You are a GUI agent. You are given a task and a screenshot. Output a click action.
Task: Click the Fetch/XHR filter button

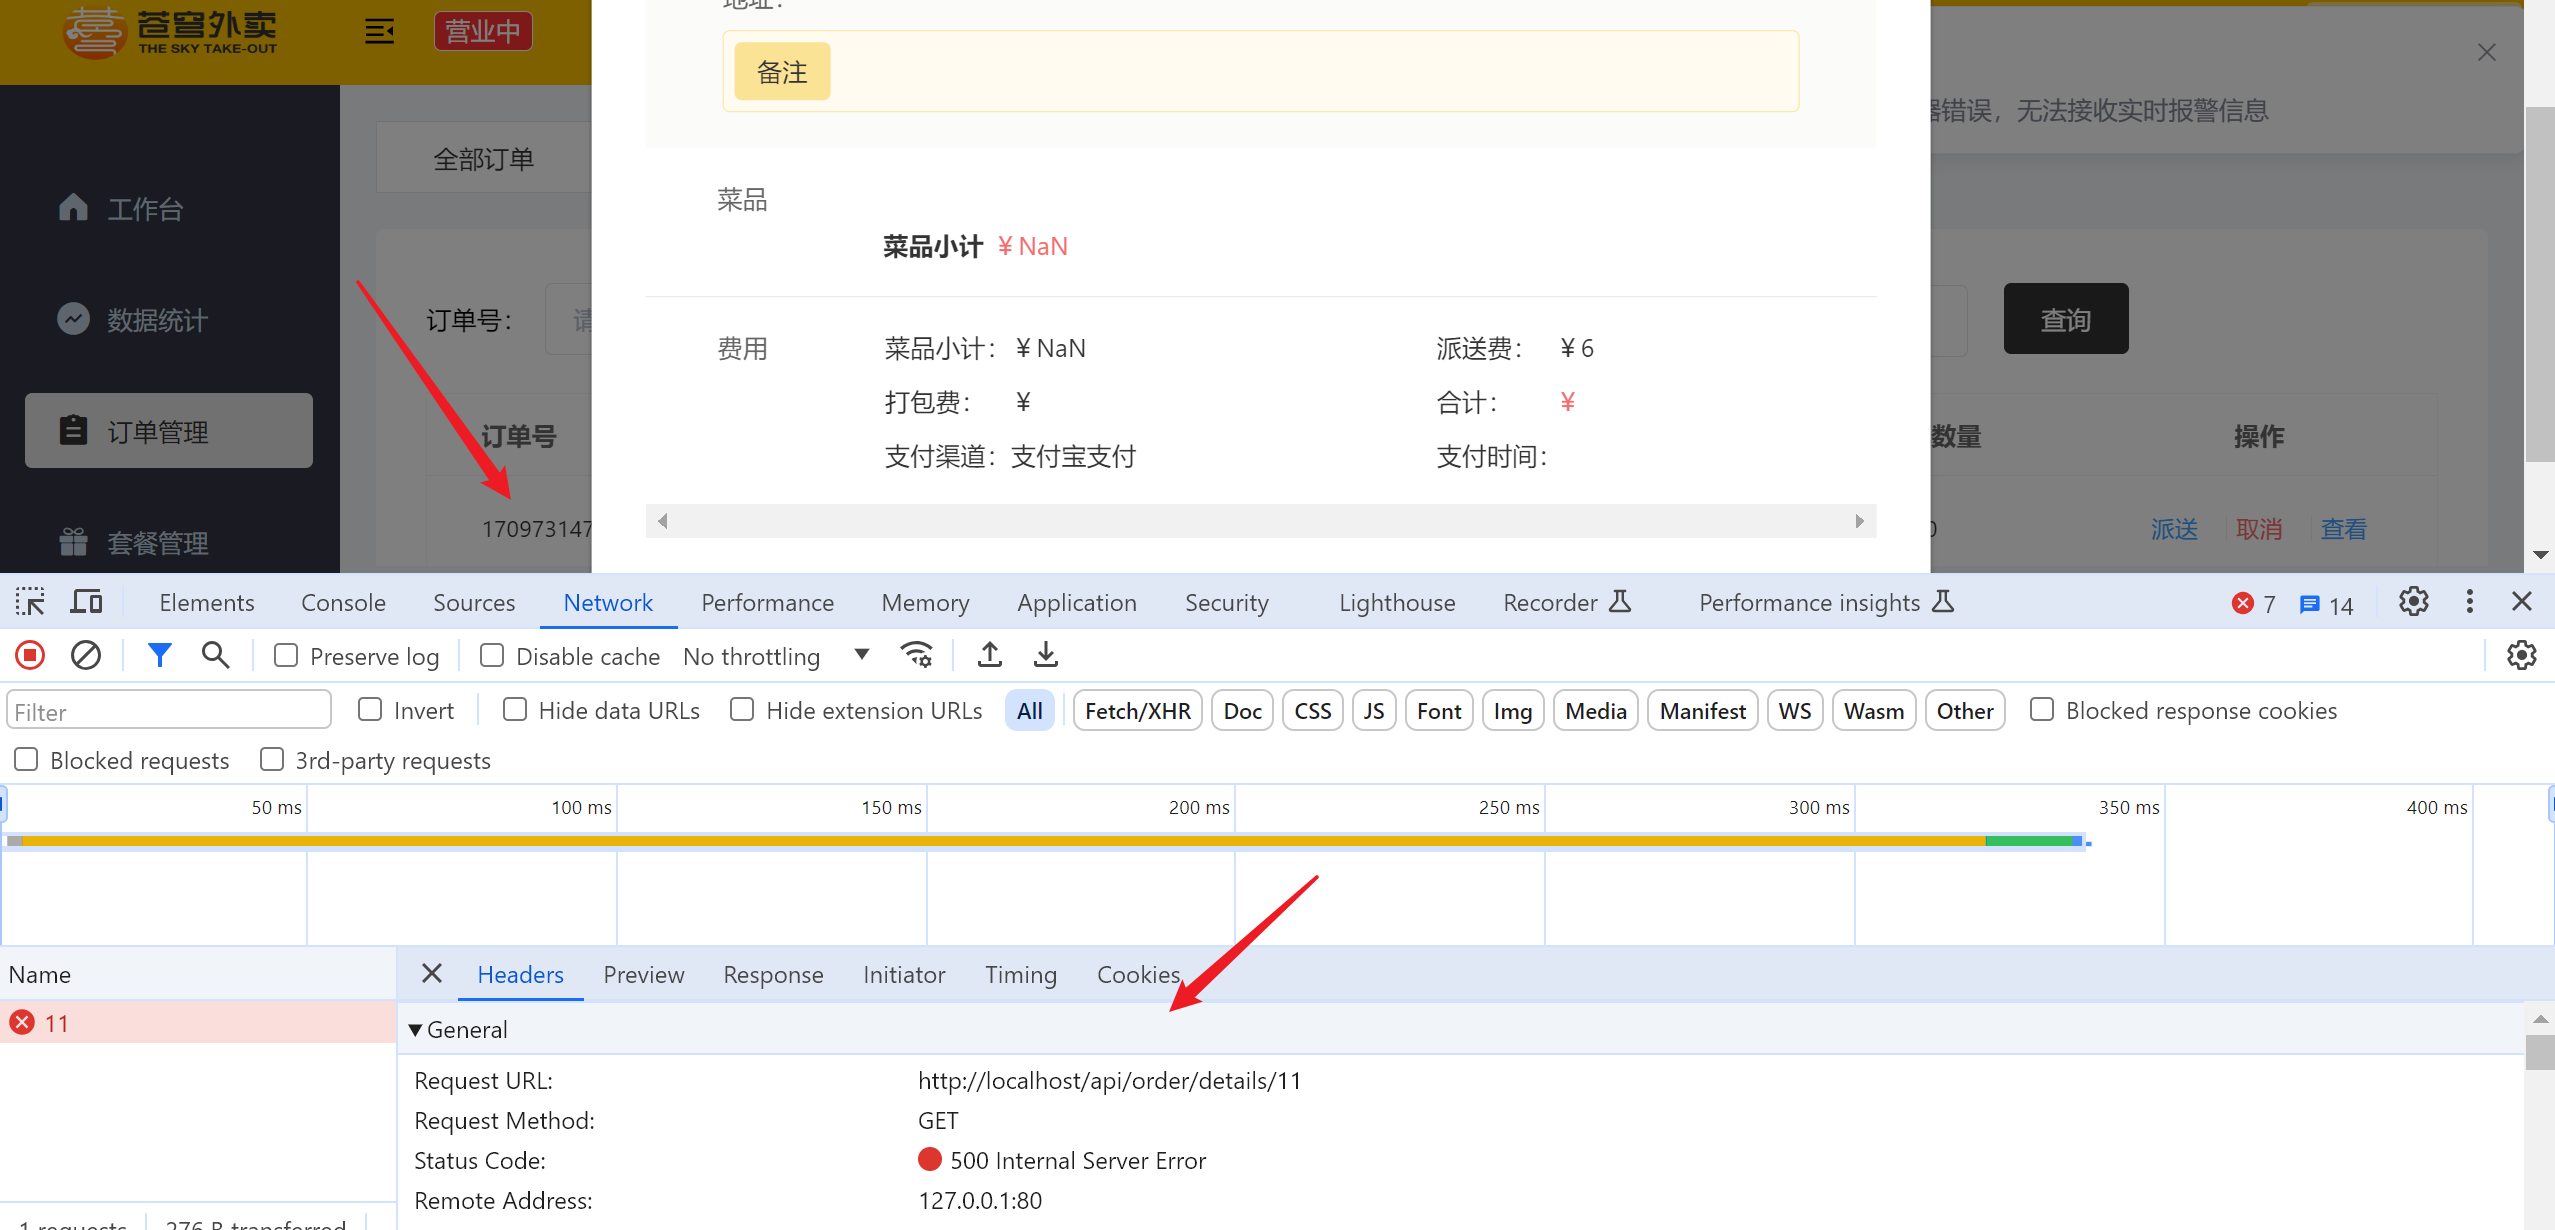(1137, 711)
